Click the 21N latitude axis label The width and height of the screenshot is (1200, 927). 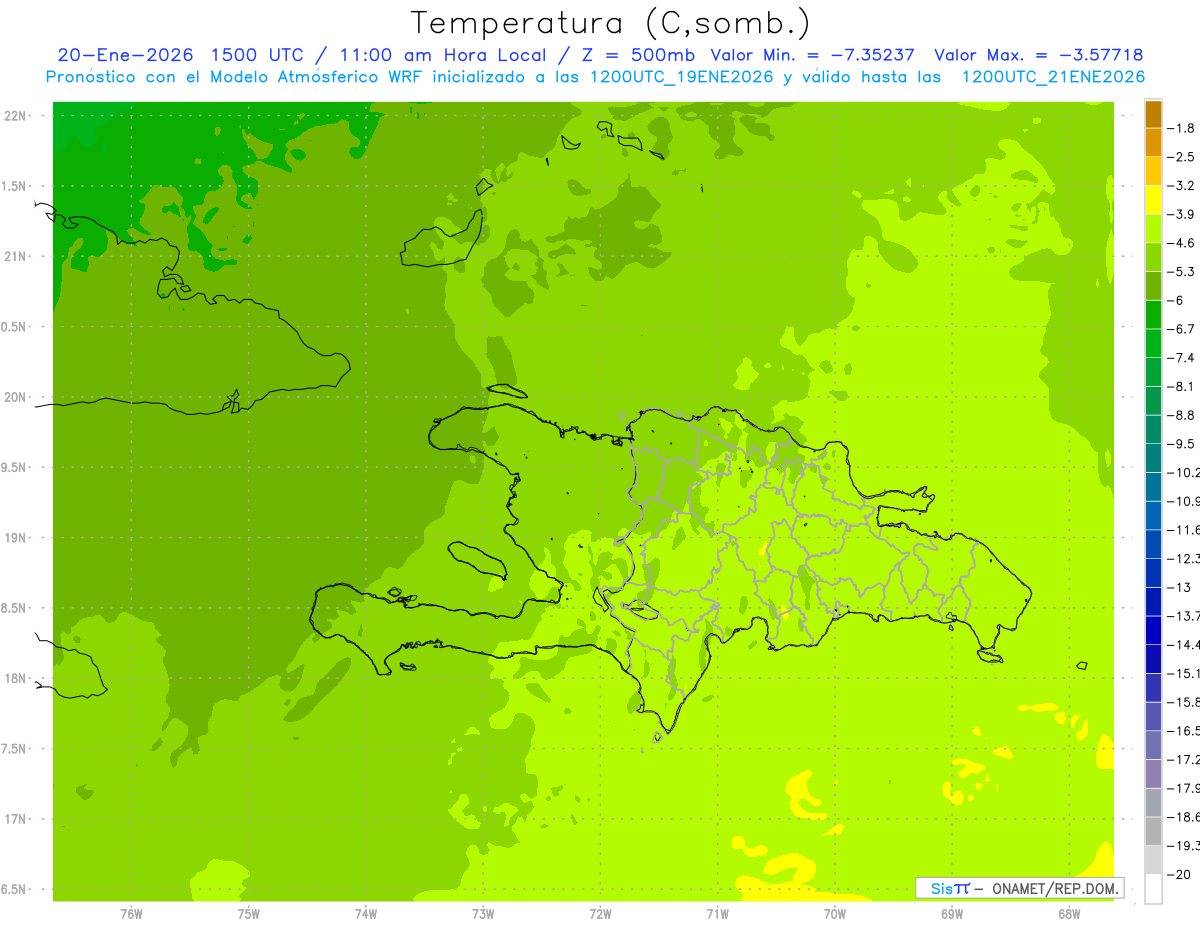[x=17, y=257]
